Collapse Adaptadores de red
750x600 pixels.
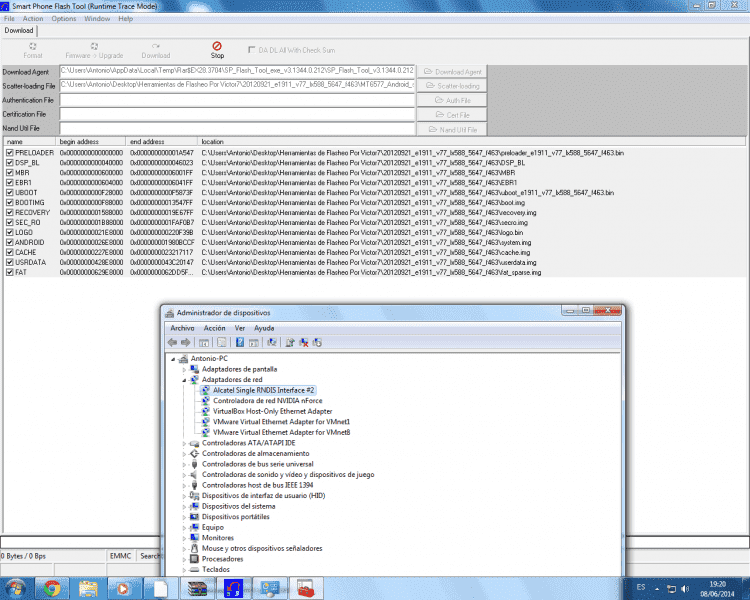[x=184, y=380]
